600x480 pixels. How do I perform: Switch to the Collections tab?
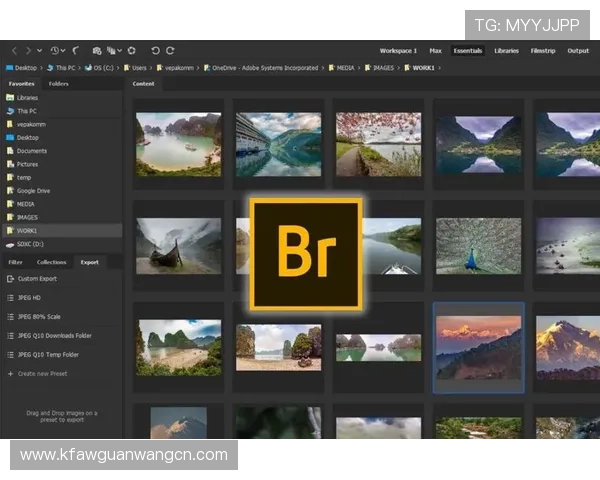[x=52, y=262]
